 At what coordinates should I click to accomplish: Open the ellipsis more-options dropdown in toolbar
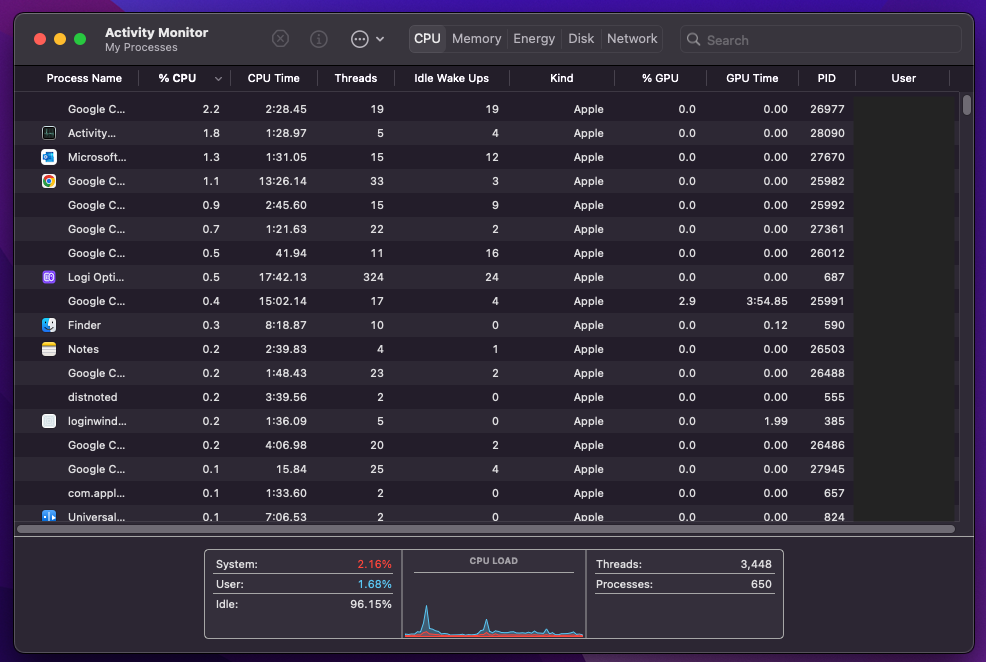[367, 39]
